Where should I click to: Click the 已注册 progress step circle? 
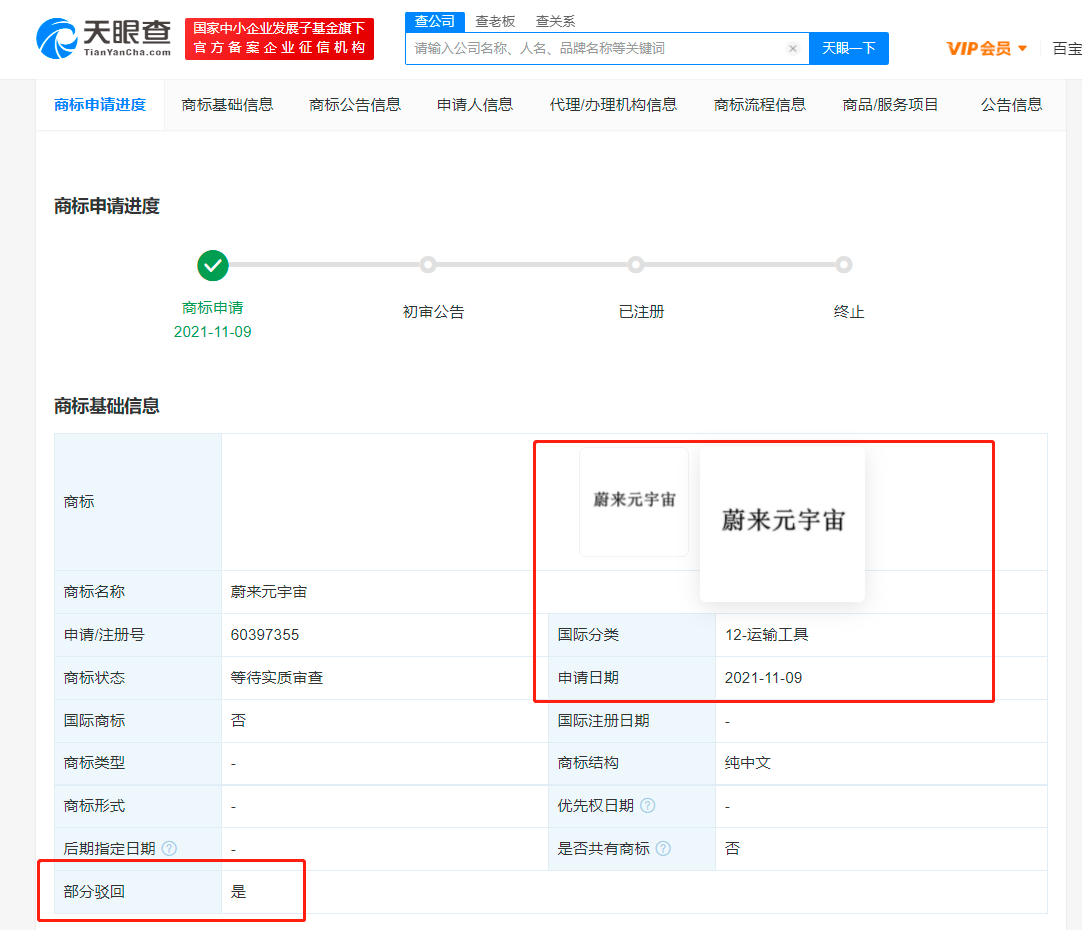coord(636,265)
